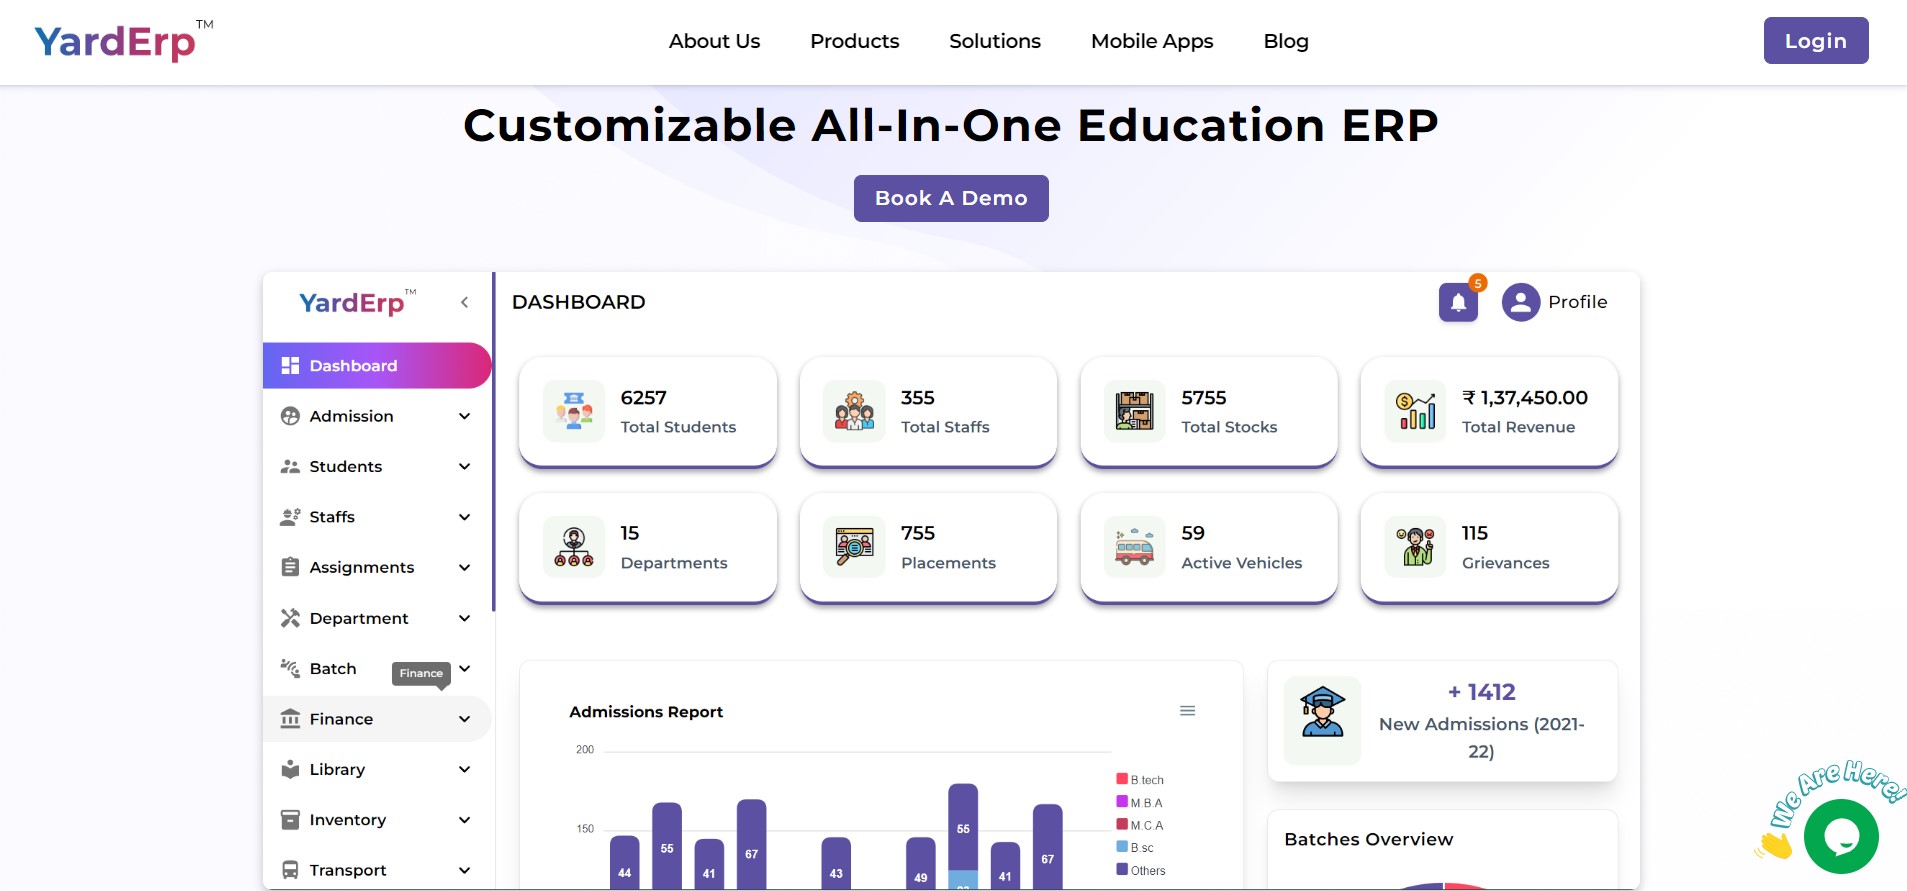Click the Assignments clipboard icon
The image size is (1907, 891).
(x=290, y=567)
